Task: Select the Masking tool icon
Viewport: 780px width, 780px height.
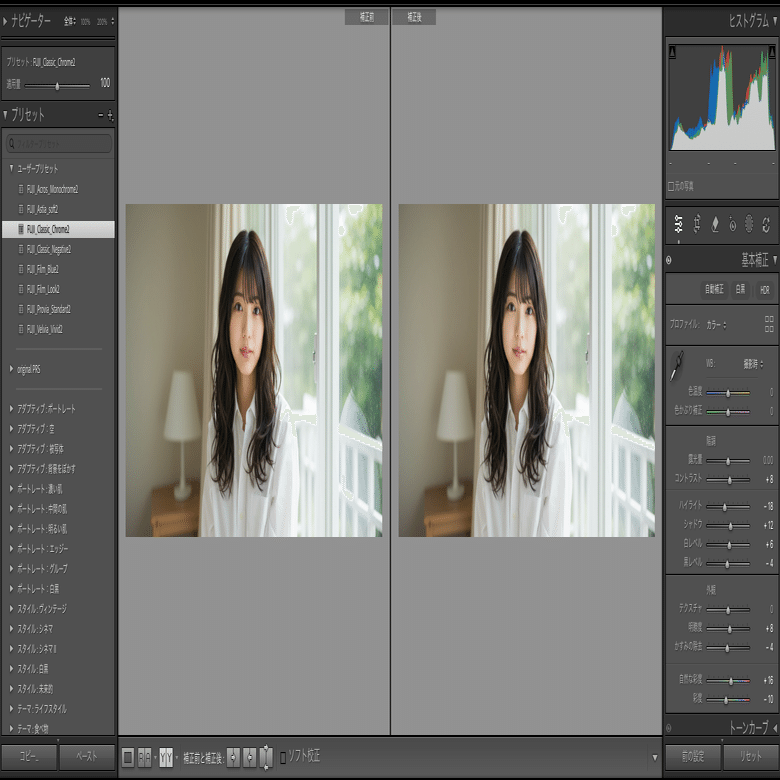Action: pos(749,224)
